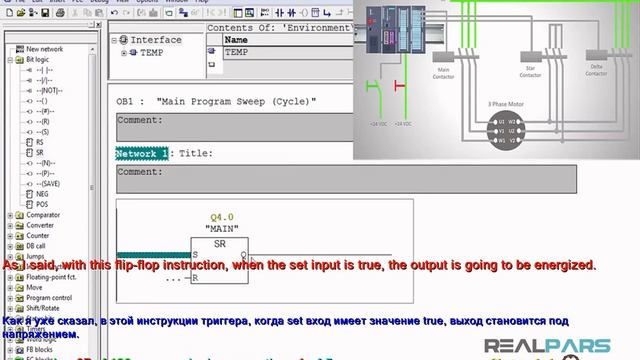Screen dimensions: 640x360
Task: Select Interface in the declaration tree
Action: (156, 40)
